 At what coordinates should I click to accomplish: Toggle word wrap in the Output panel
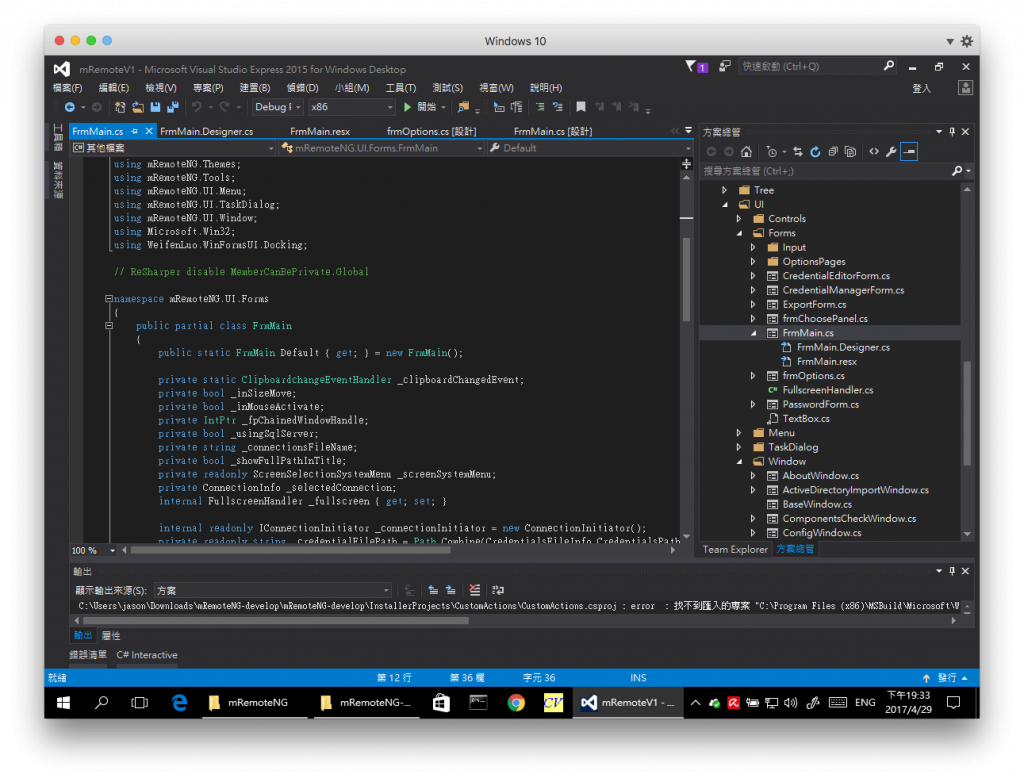497,590
